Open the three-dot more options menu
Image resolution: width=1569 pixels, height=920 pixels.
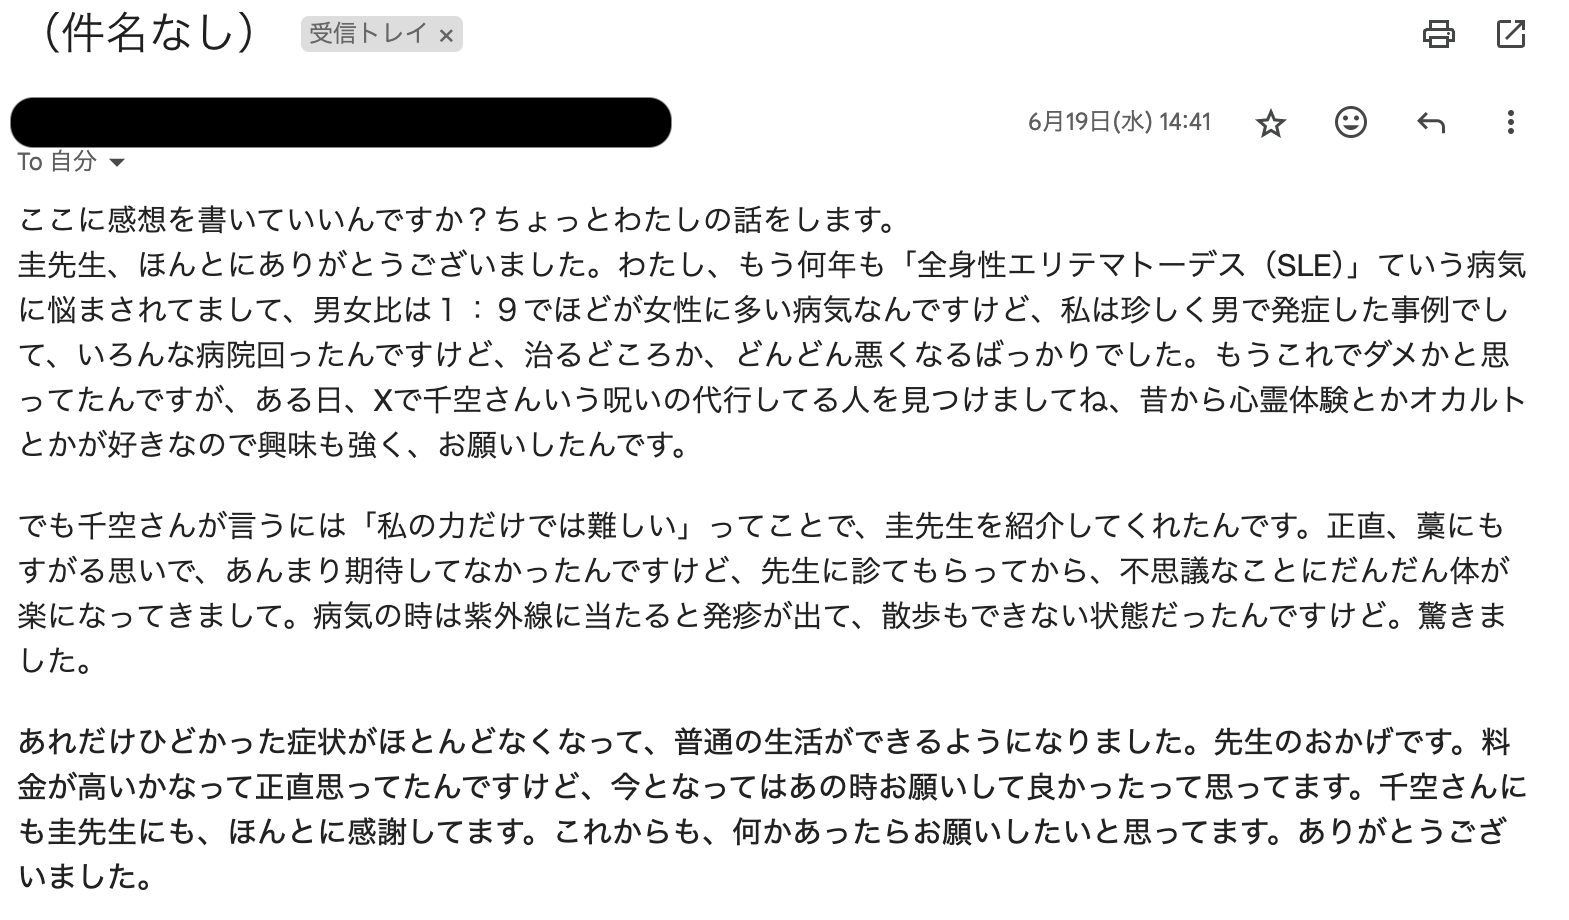[x=1510, y=122]
